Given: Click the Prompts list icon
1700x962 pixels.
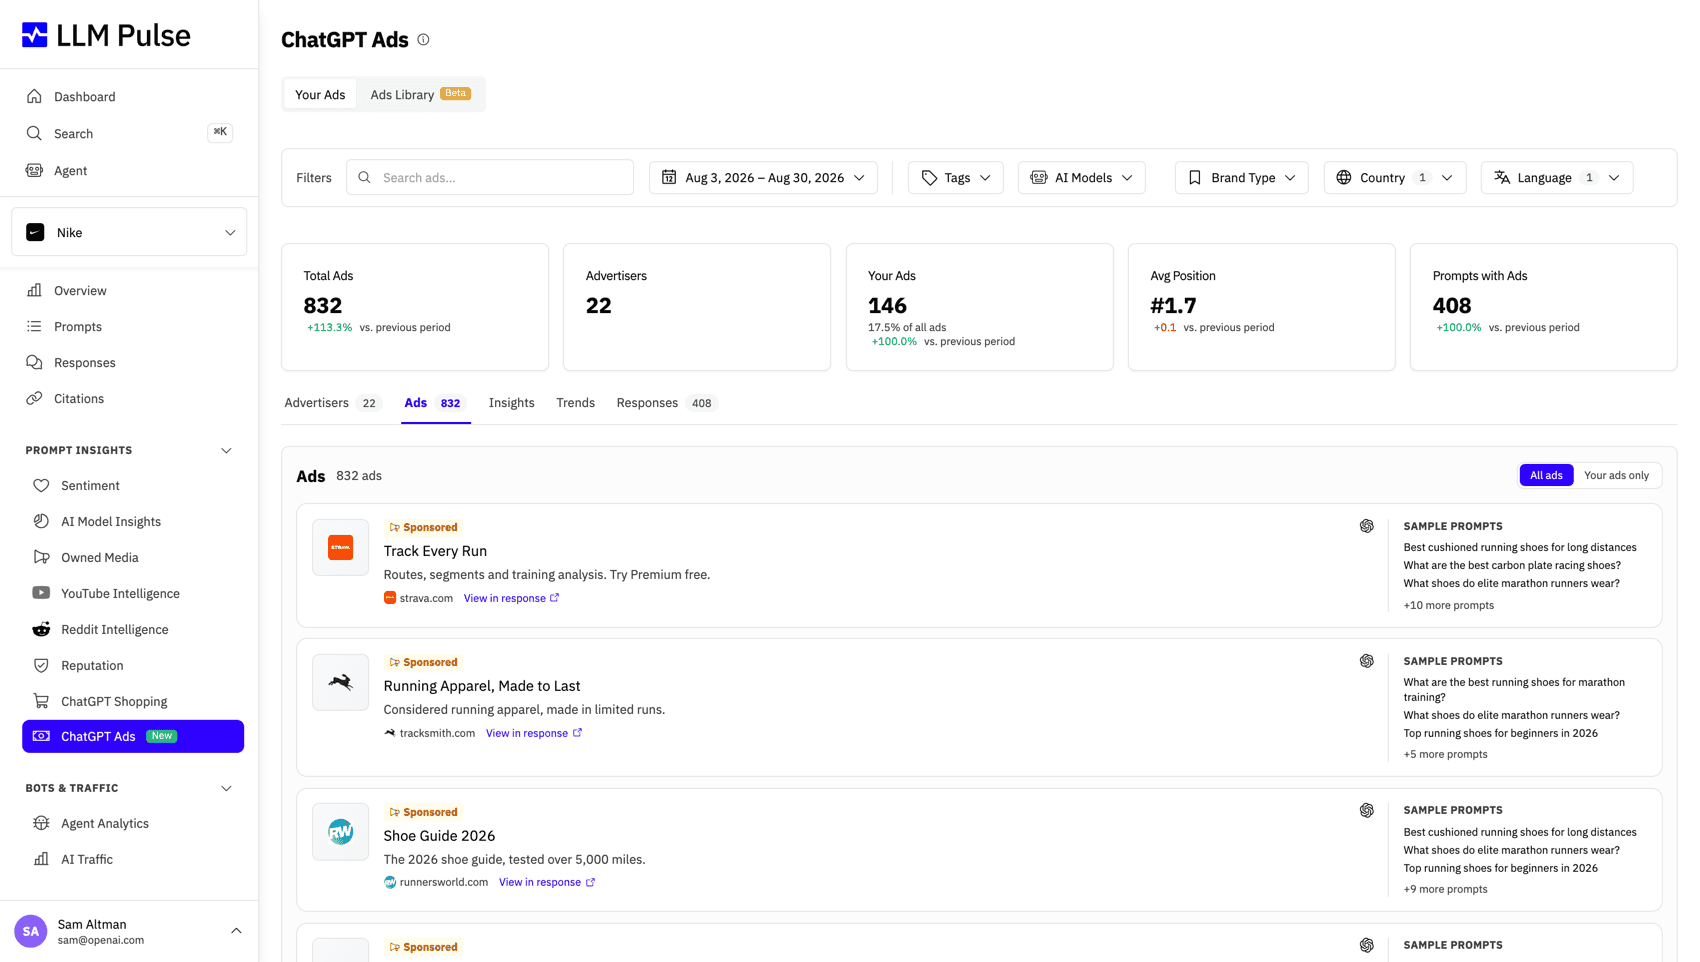Looking at the screenshot, I should 35,326.
